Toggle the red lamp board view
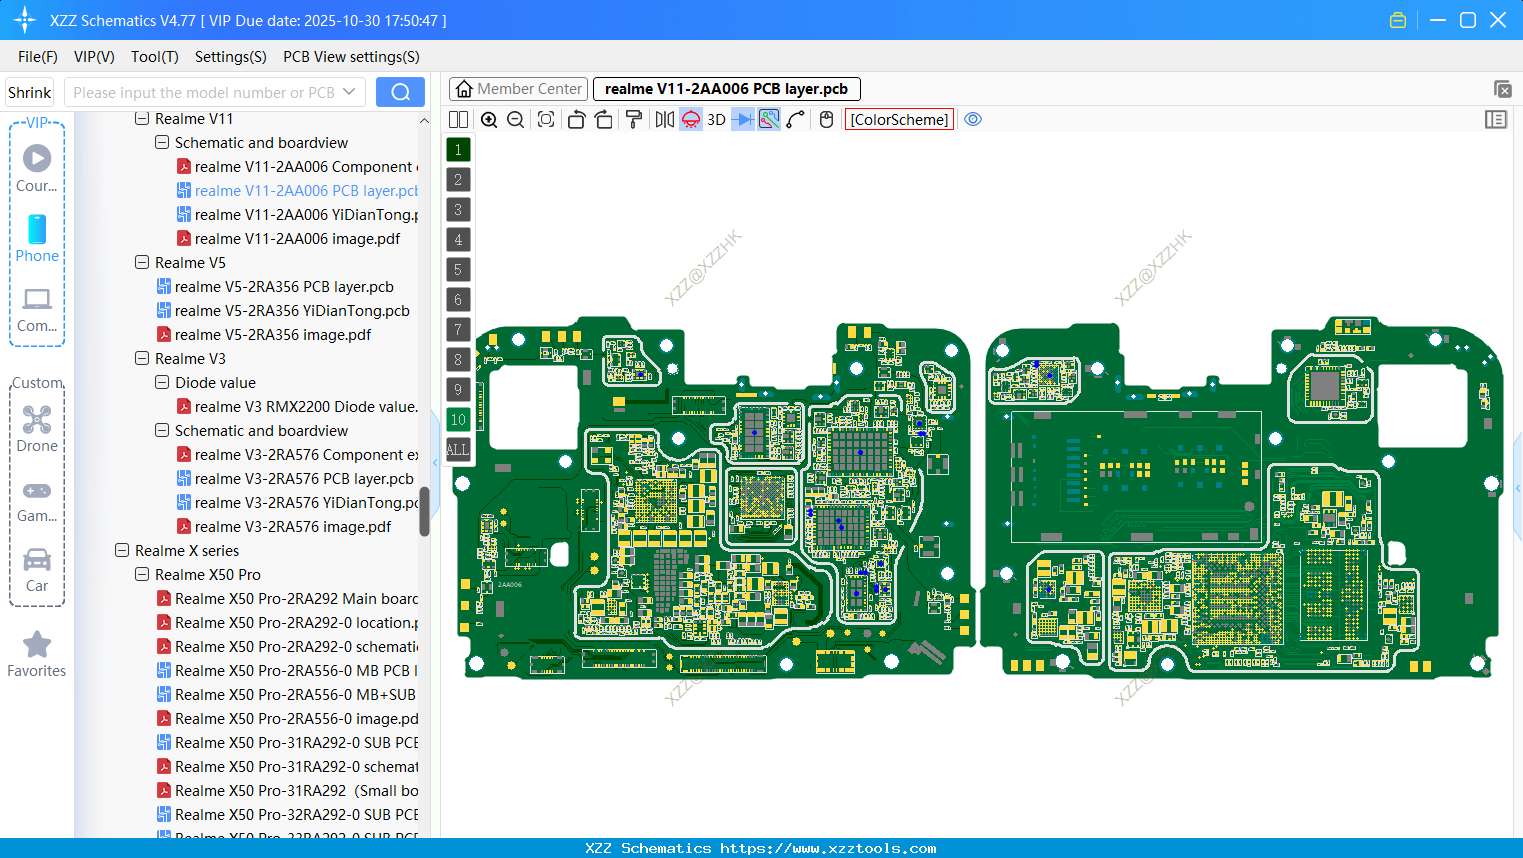This screenshot has width=1523, height=858. coord(690,119)
